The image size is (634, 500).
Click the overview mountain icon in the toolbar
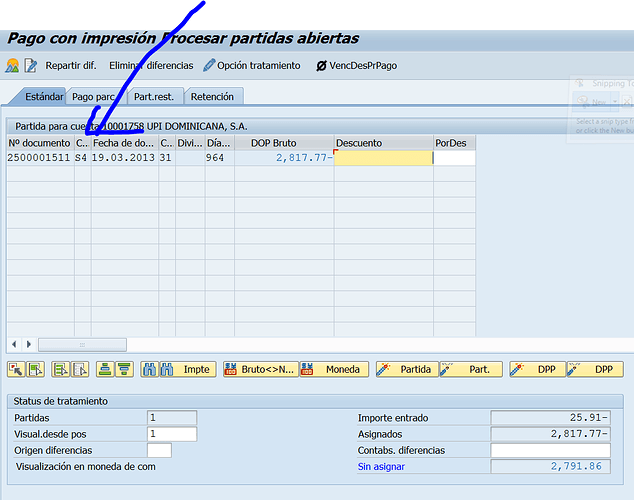click(x=12, y=65)
